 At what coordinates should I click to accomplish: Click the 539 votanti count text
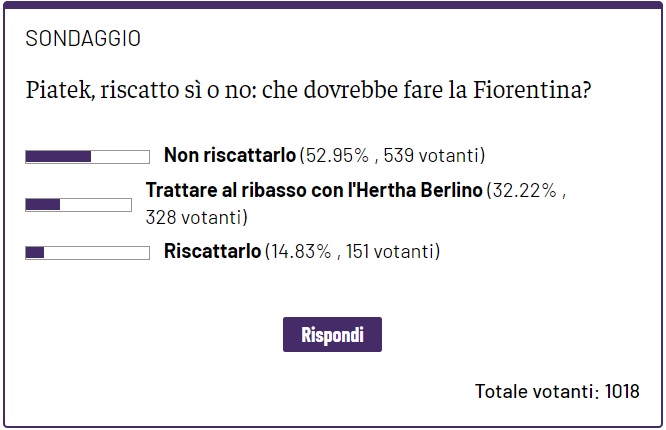[432, 156]
